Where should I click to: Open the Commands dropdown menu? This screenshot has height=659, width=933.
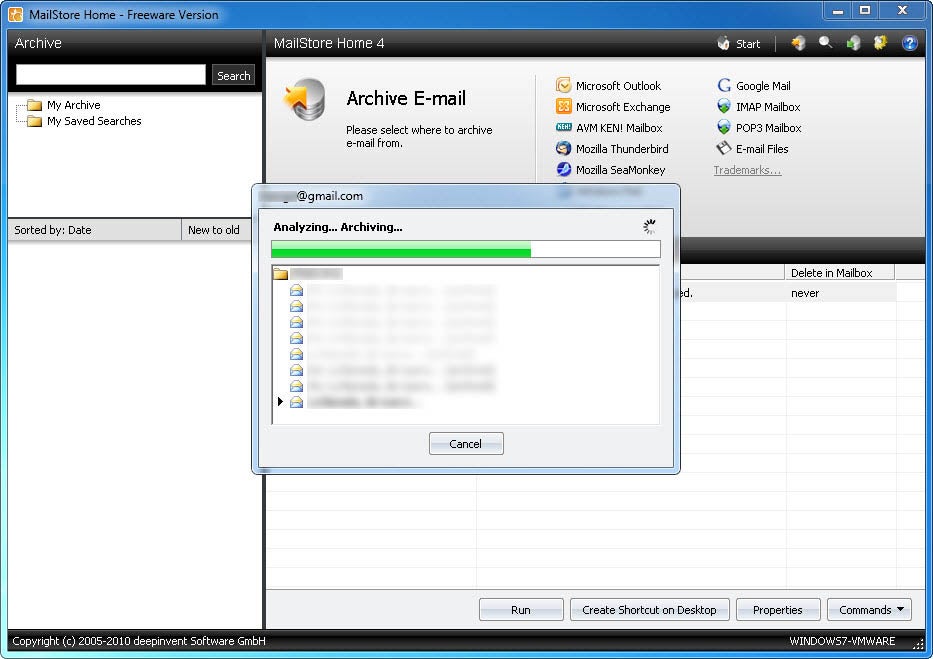click(x=869, y=610)
